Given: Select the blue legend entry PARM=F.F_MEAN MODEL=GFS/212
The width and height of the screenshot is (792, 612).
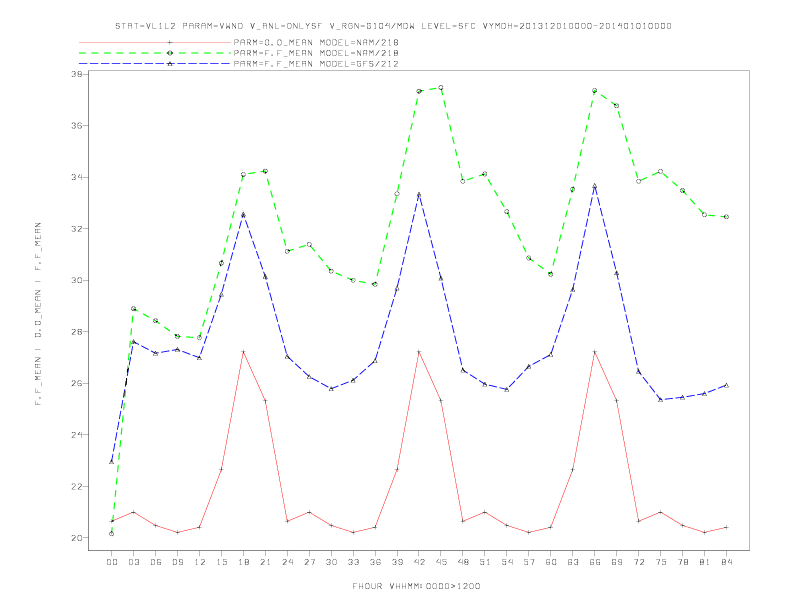Looking at the screenshot, I should (316, 64).
